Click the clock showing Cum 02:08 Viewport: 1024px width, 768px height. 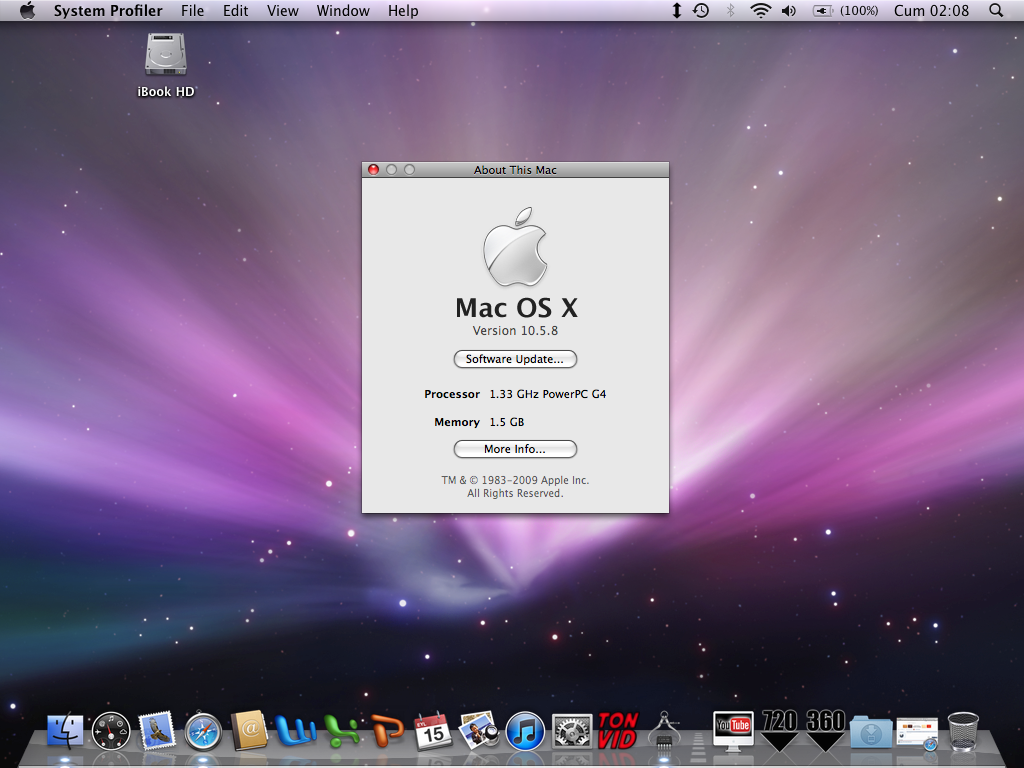(931, 10)
